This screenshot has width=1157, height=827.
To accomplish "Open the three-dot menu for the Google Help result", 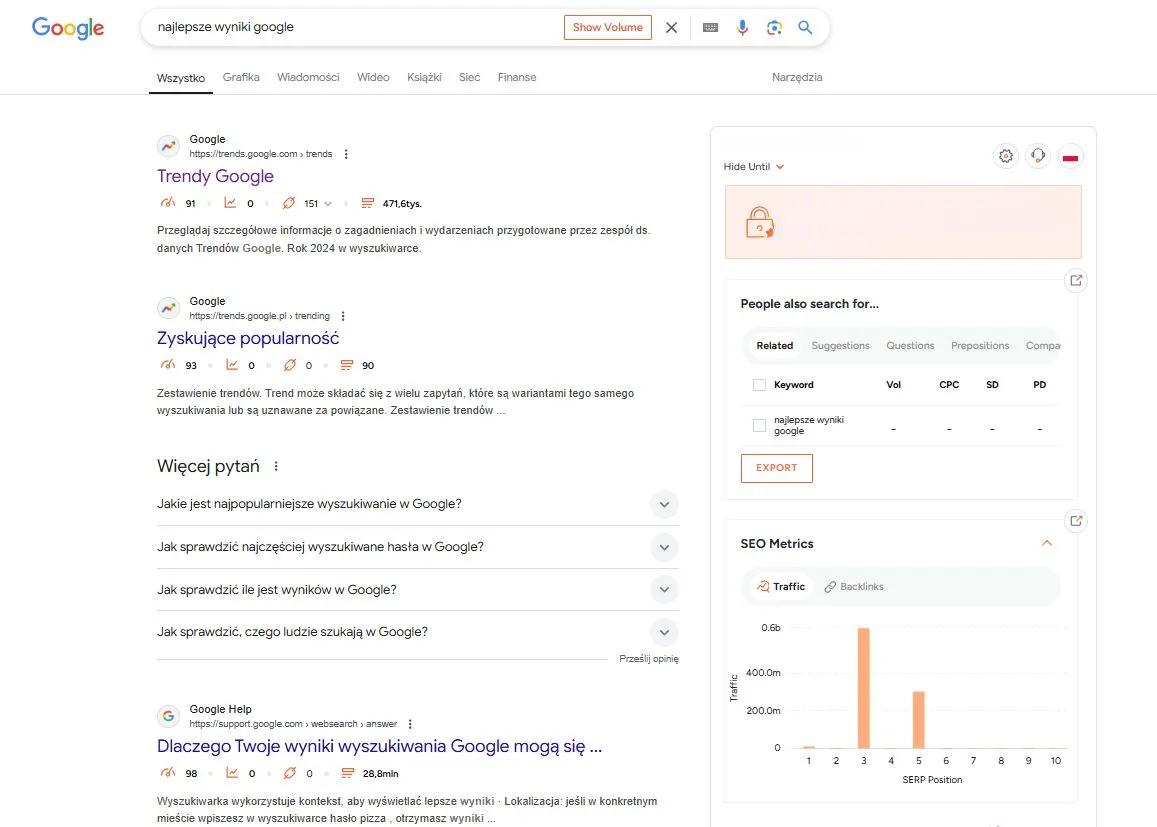I will [x=410, y=724].
